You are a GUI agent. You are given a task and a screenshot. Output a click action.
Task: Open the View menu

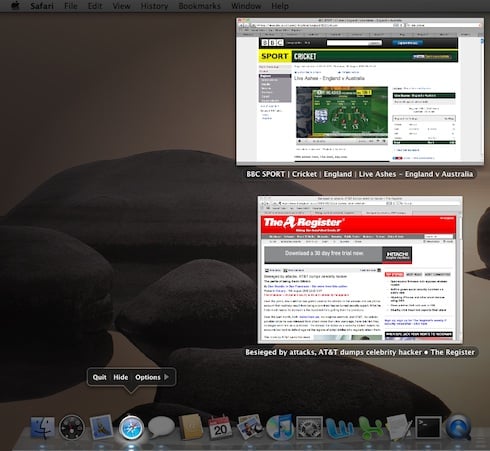tap(121, 6)
